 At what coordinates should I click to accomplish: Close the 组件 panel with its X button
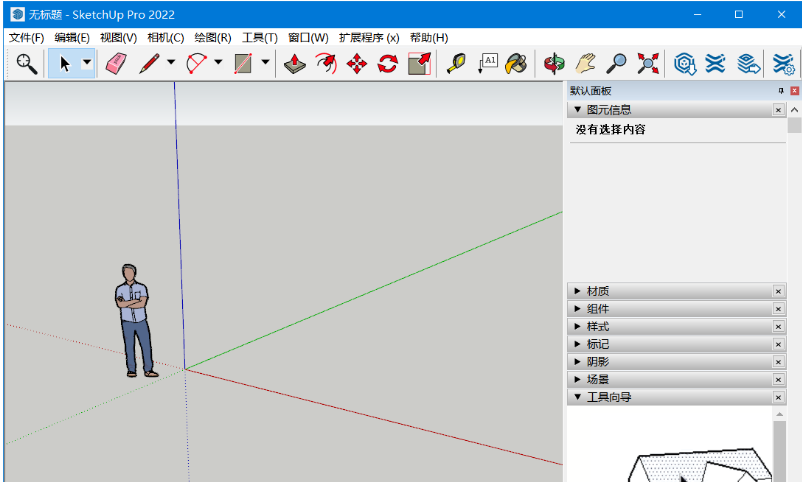[779, 309]
